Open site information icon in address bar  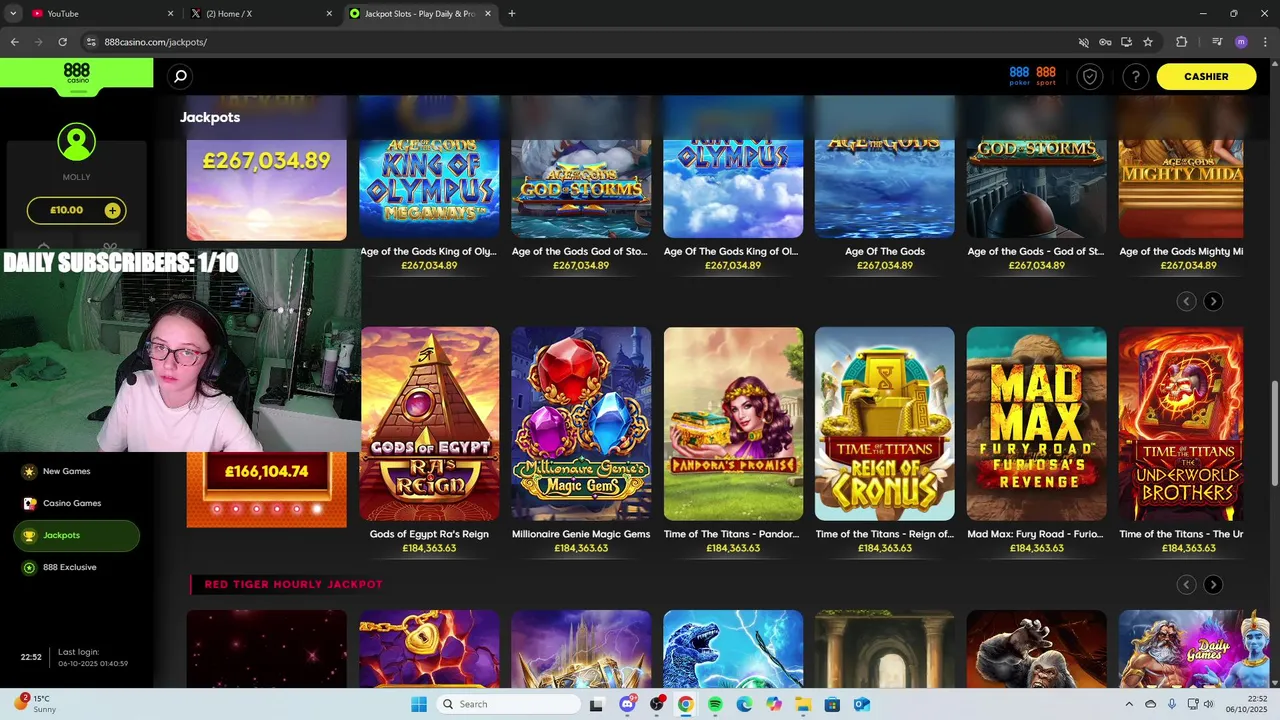click(x=91, y=42)
